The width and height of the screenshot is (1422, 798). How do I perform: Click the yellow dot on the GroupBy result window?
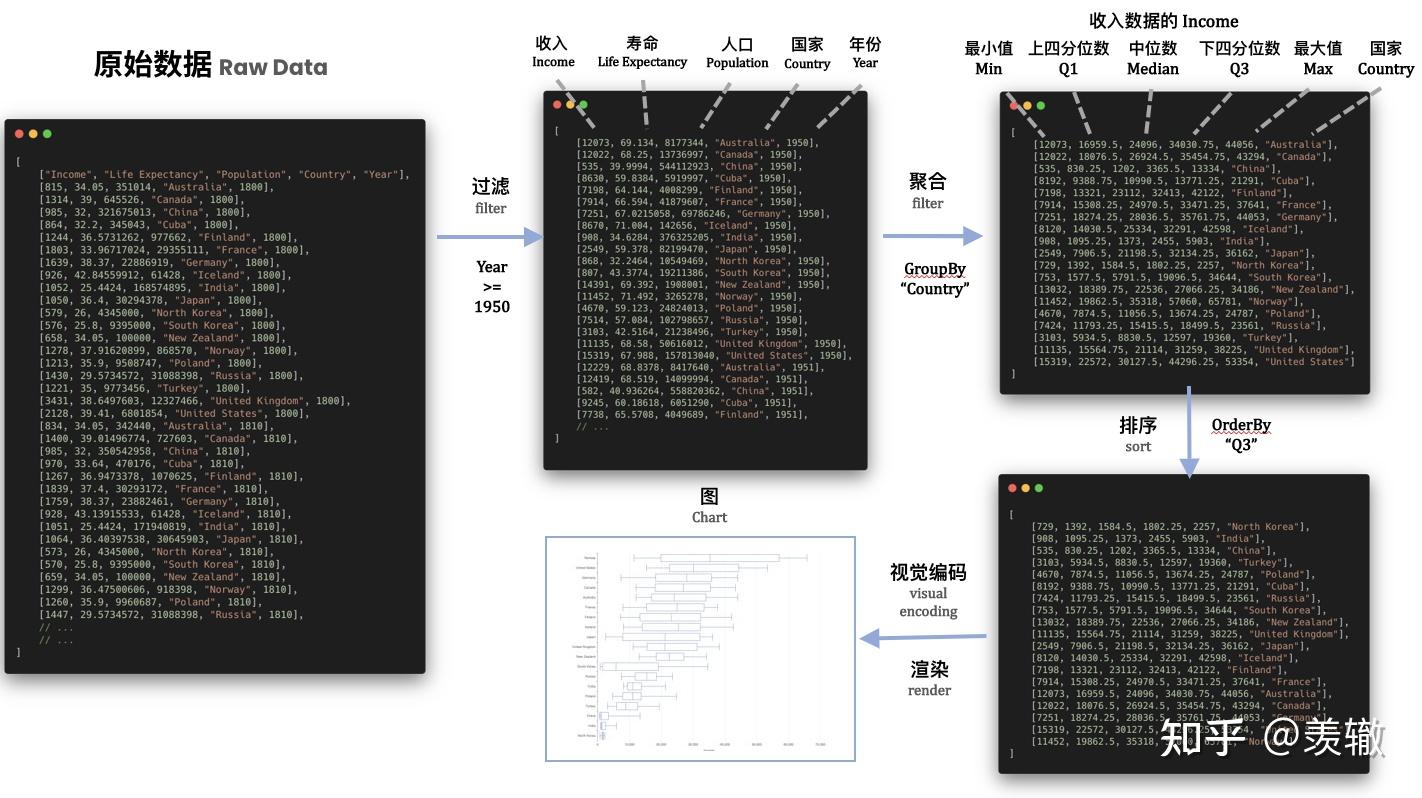tap(1027, 105)
